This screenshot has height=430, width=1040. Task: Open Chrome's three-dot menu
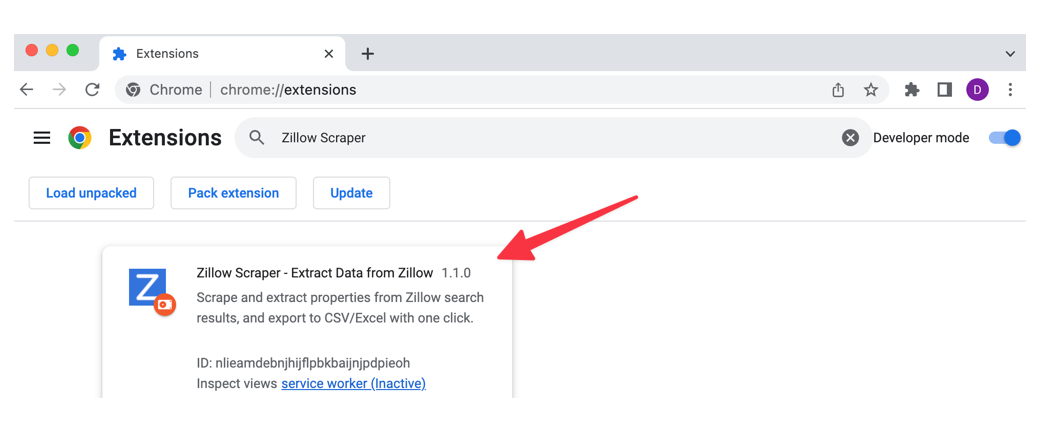click(x=1010, y=90)
